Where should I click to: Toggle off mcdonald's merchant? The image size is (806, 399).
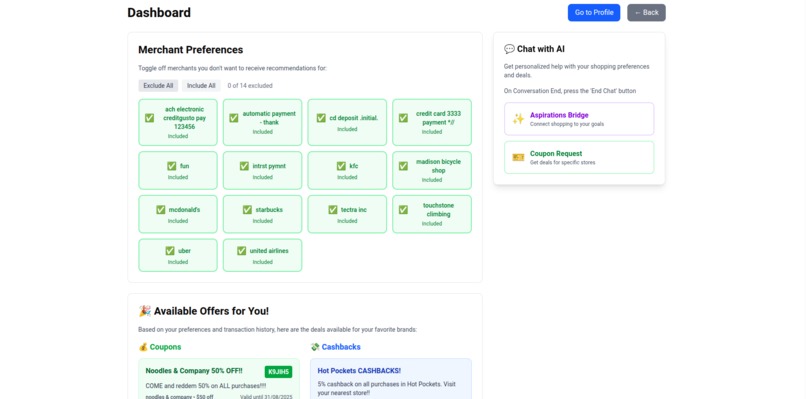point(178,214)
